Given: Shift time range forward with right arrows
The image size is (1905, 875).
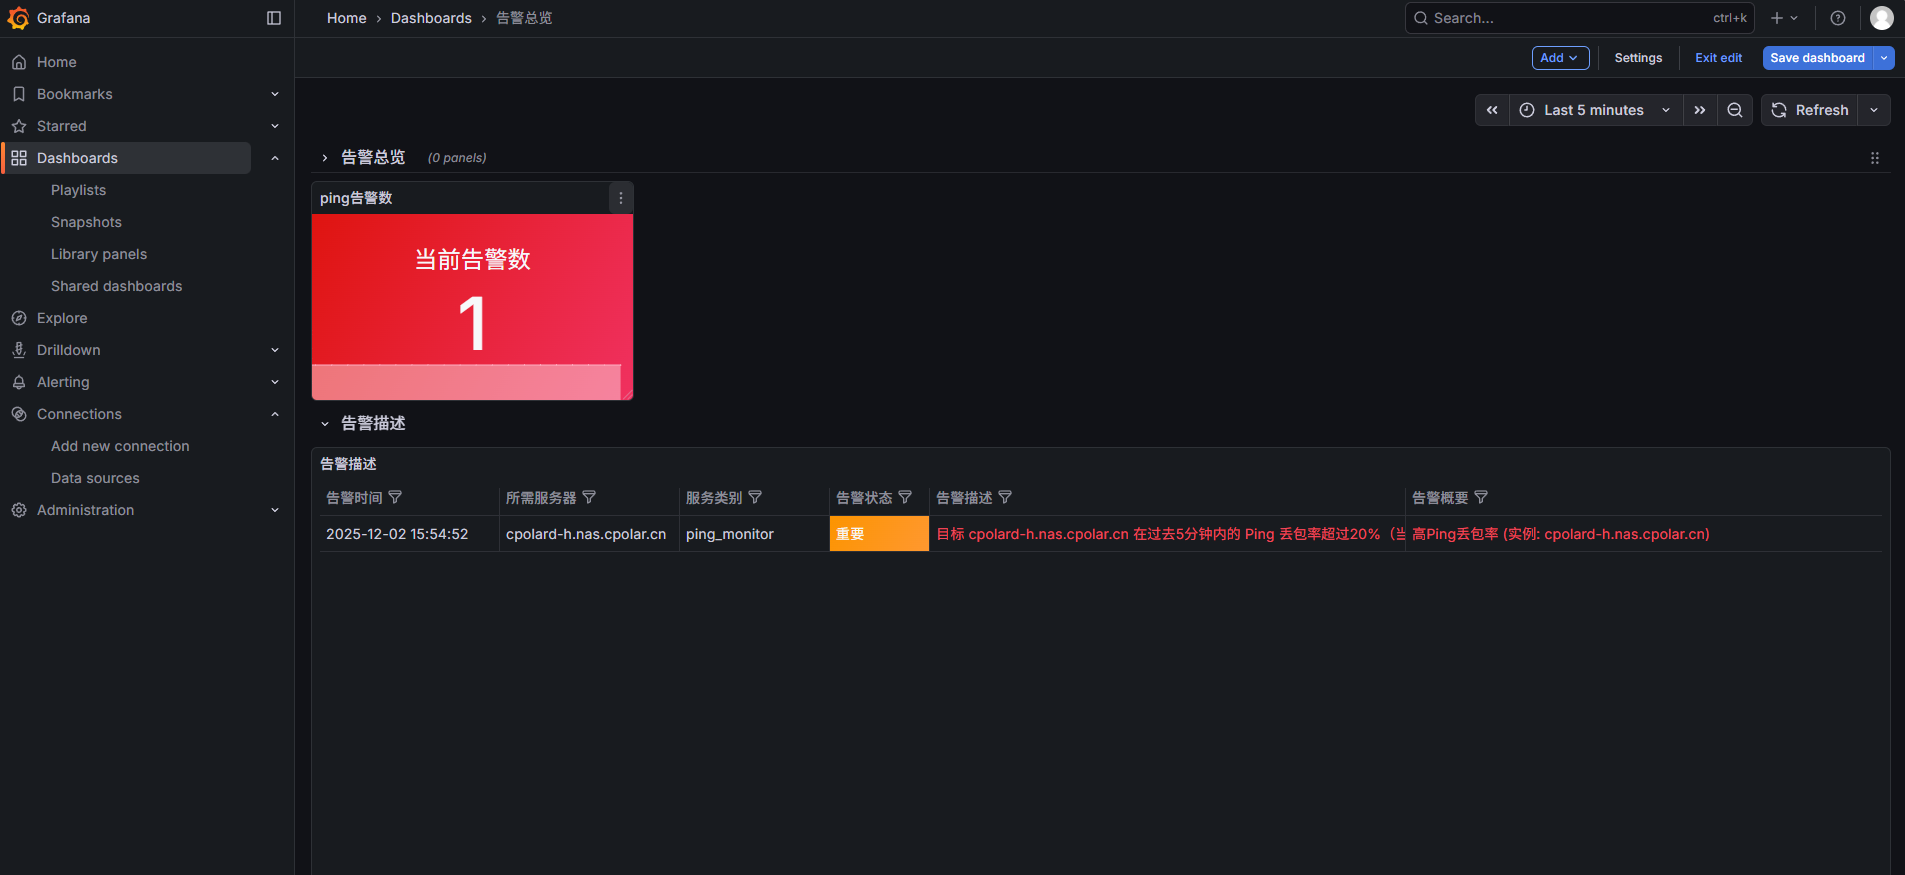Looking at the screenshot, I should click(1700, 110).
